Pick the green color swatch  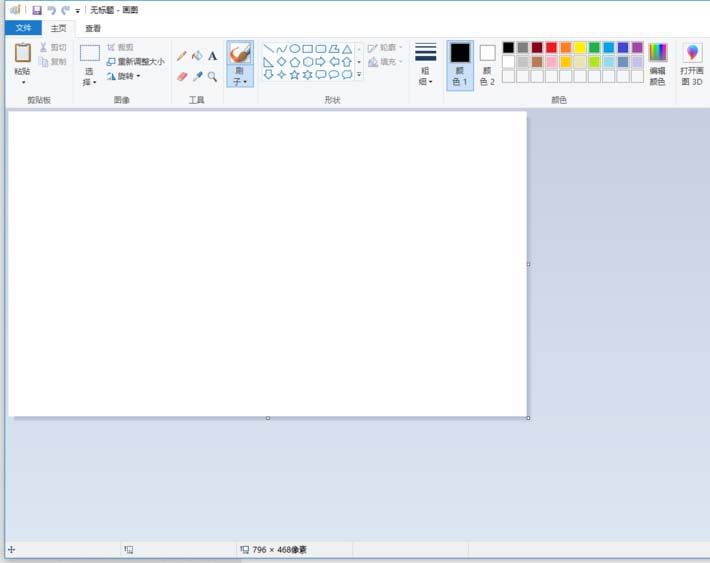594,48
